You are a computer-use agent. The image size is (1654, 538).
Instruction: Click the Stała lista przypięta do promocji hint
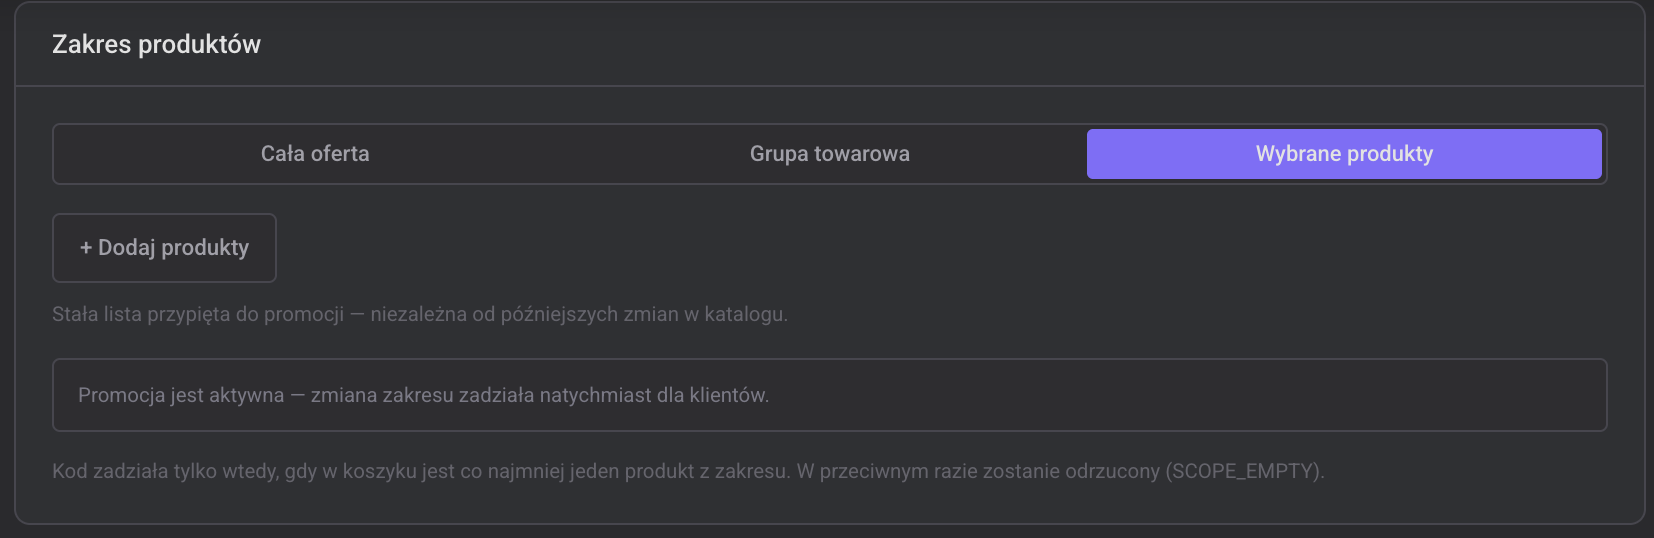[198, 314]
